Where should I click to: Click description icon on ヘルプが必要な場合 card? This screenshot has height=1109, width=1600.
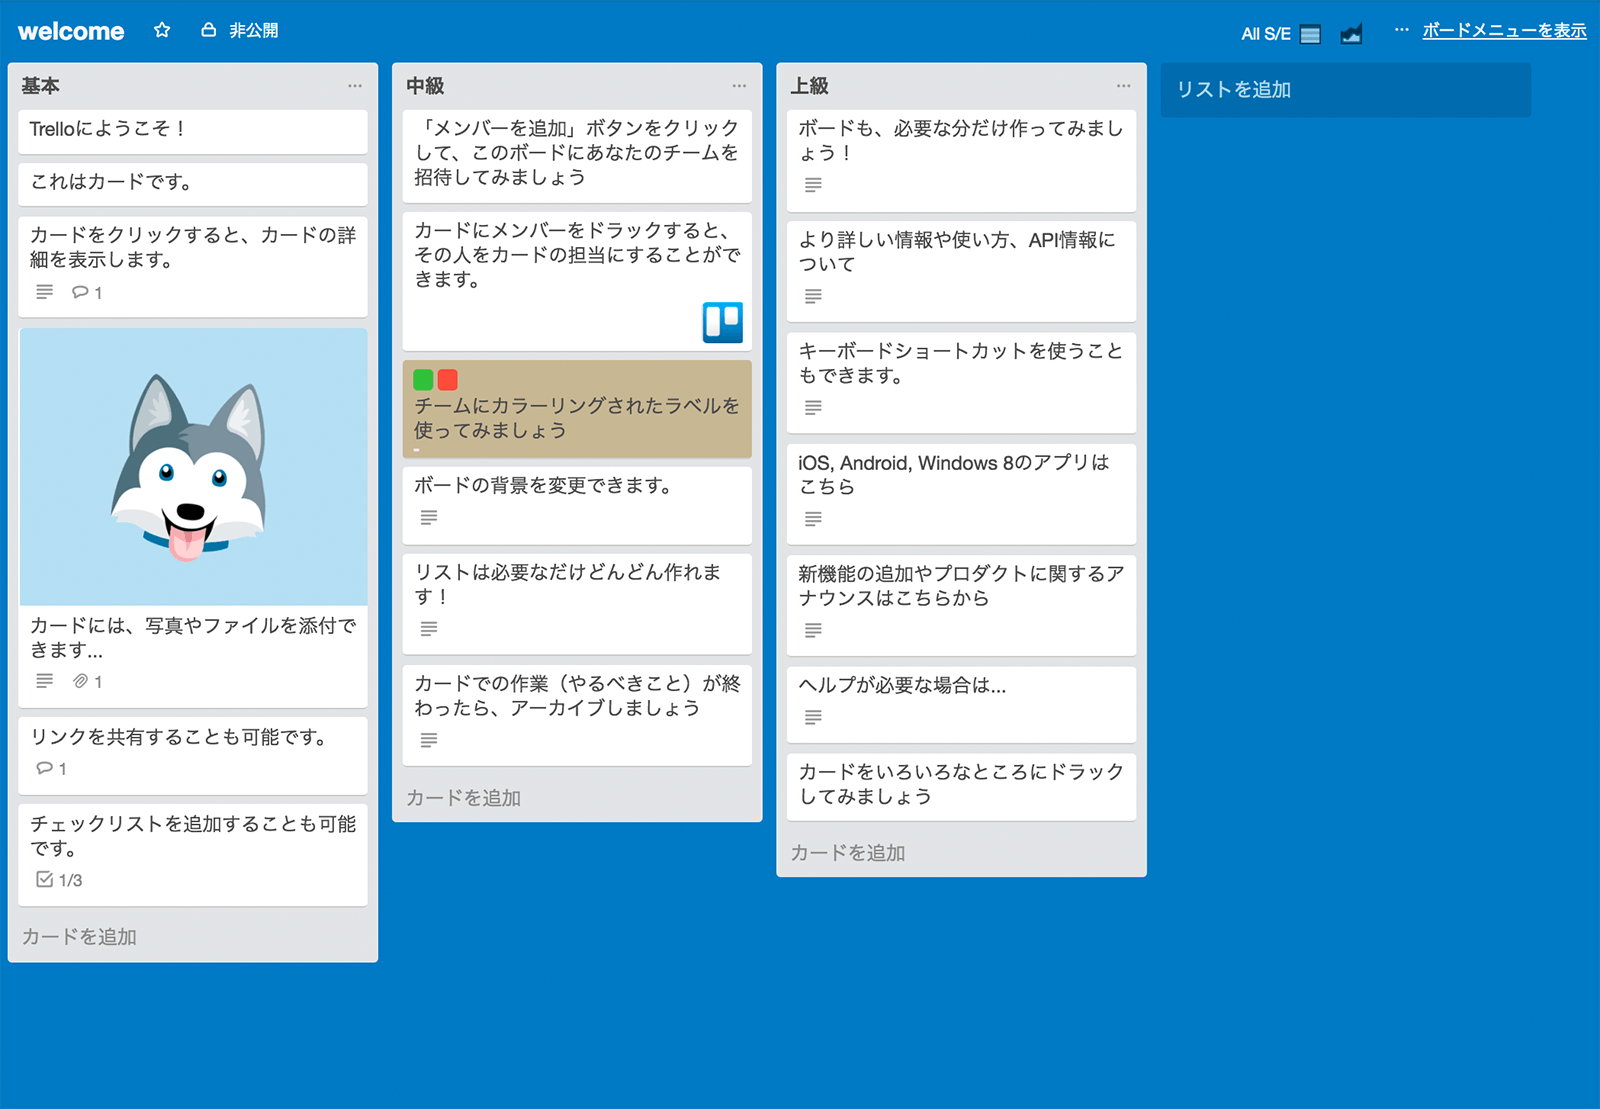[x=813, y=717]
